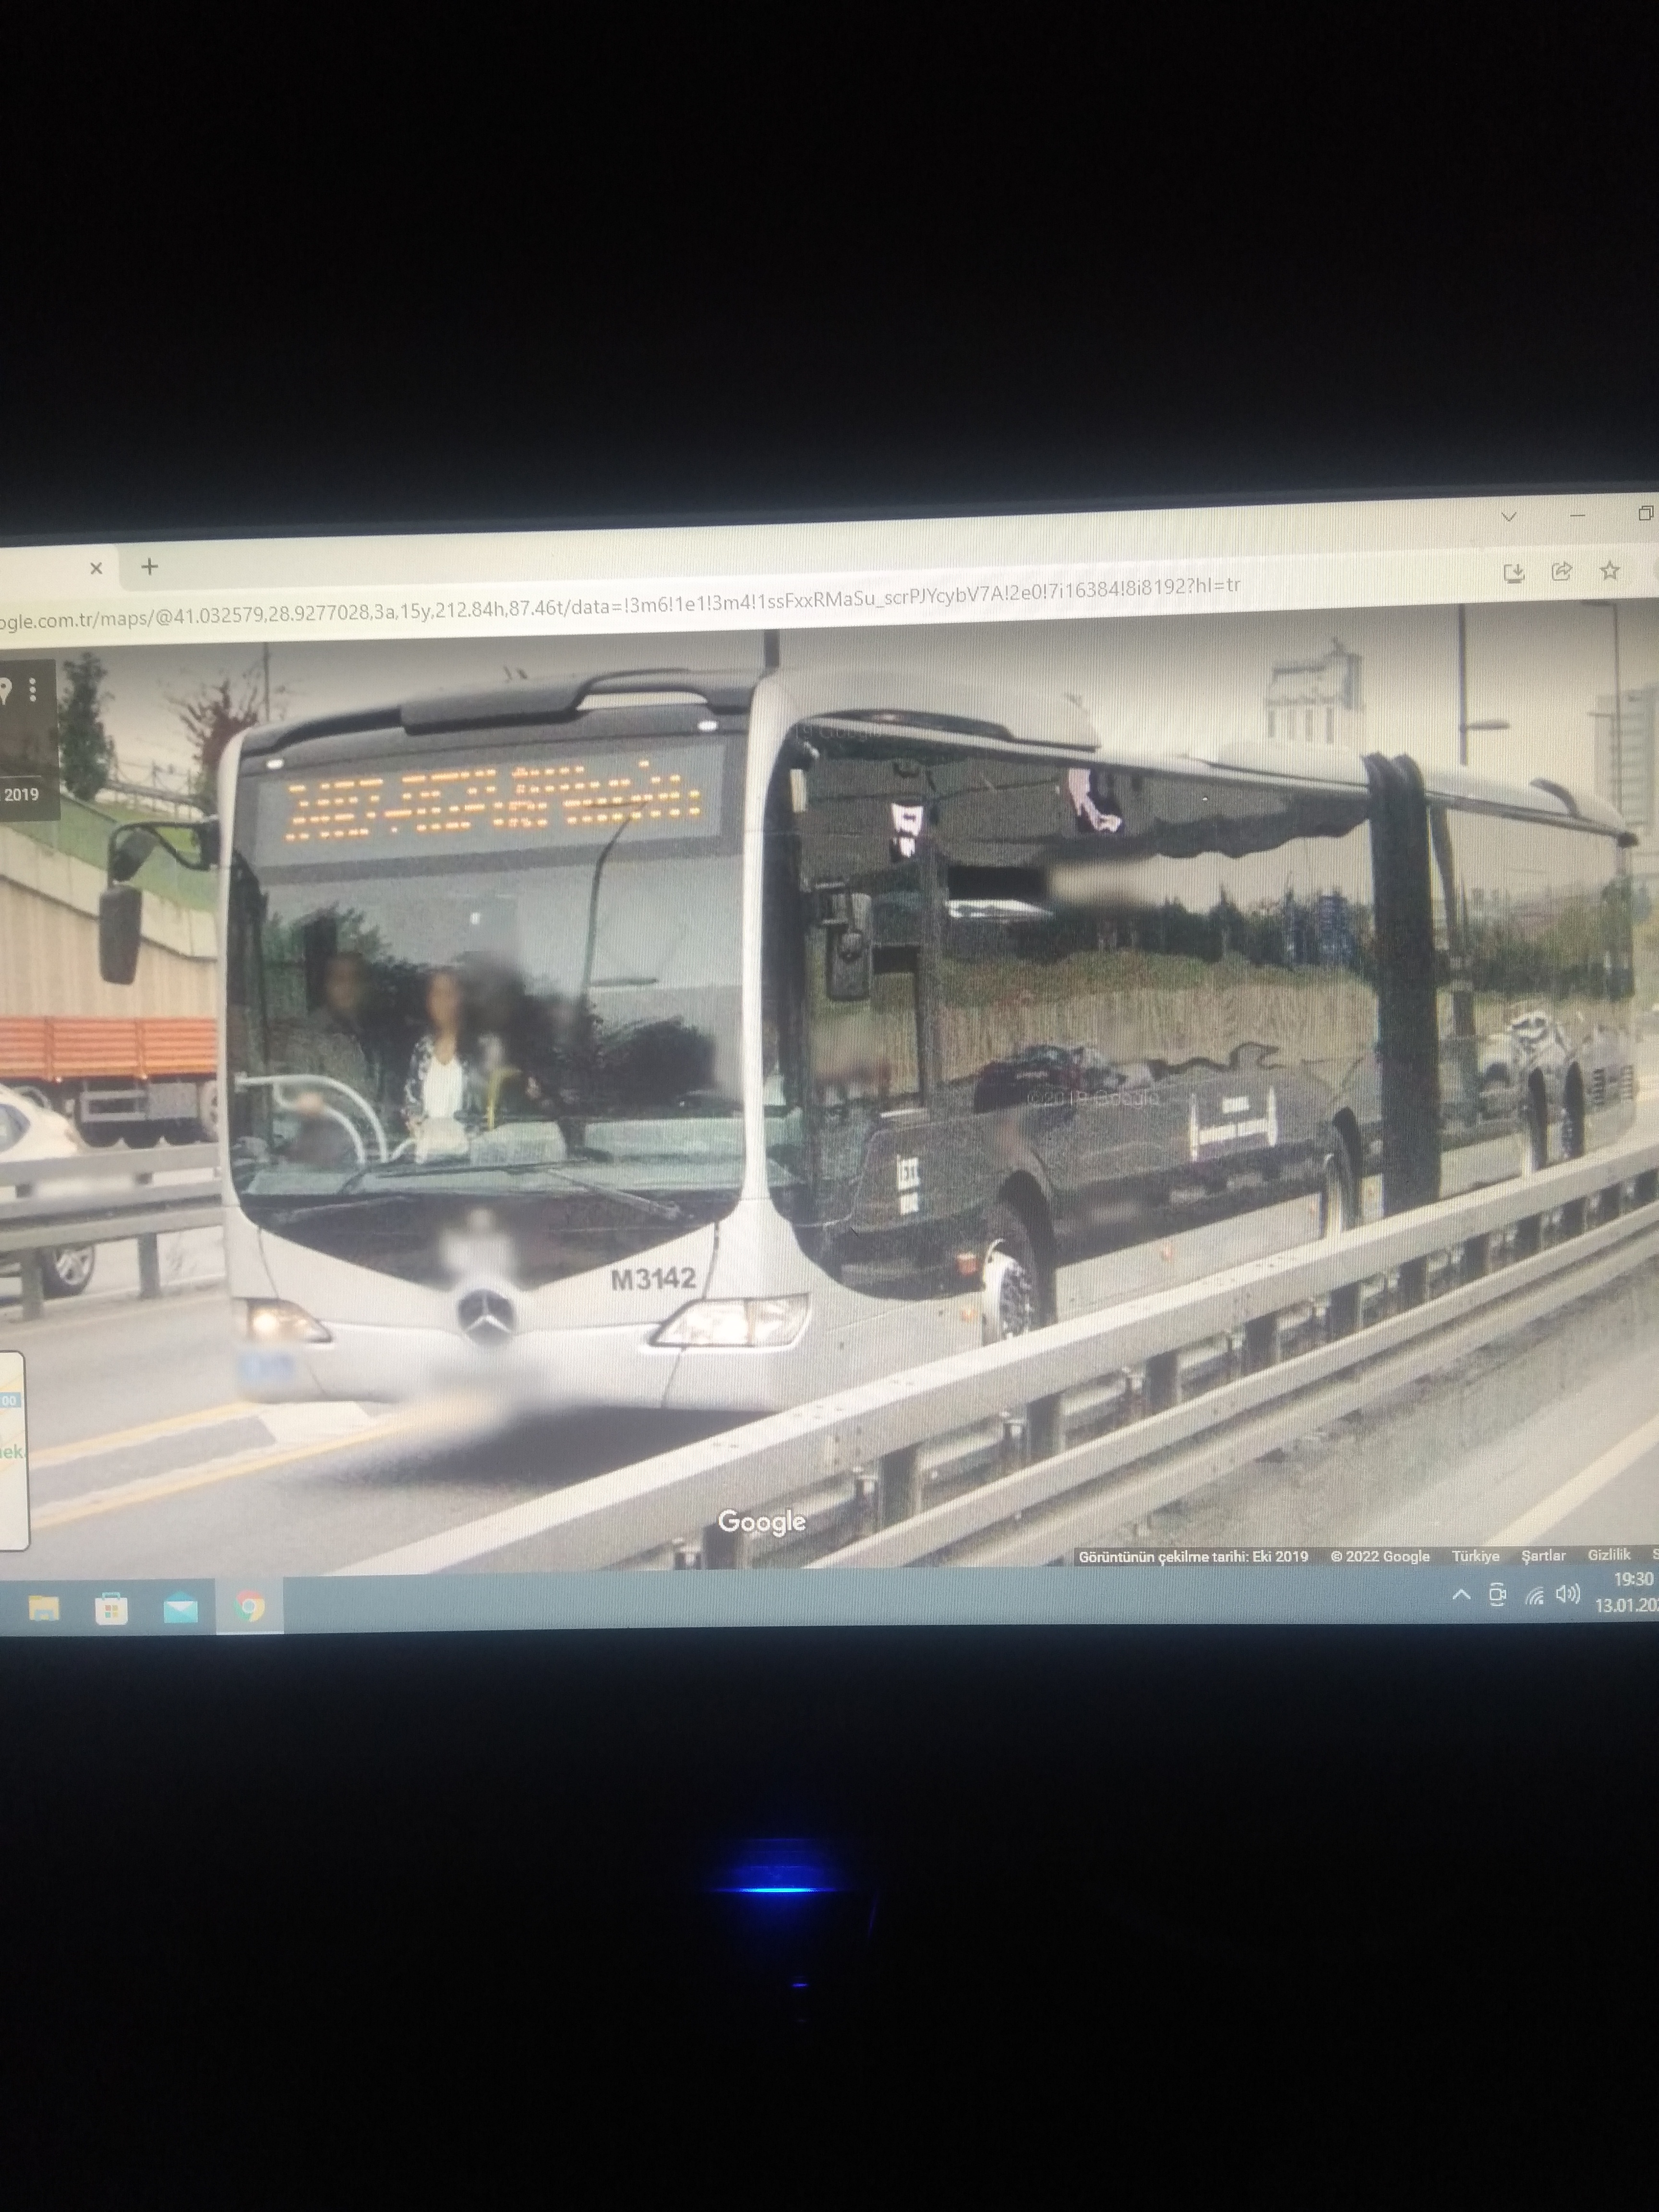Open File Explorer from the taskbar

[43, 1608]
